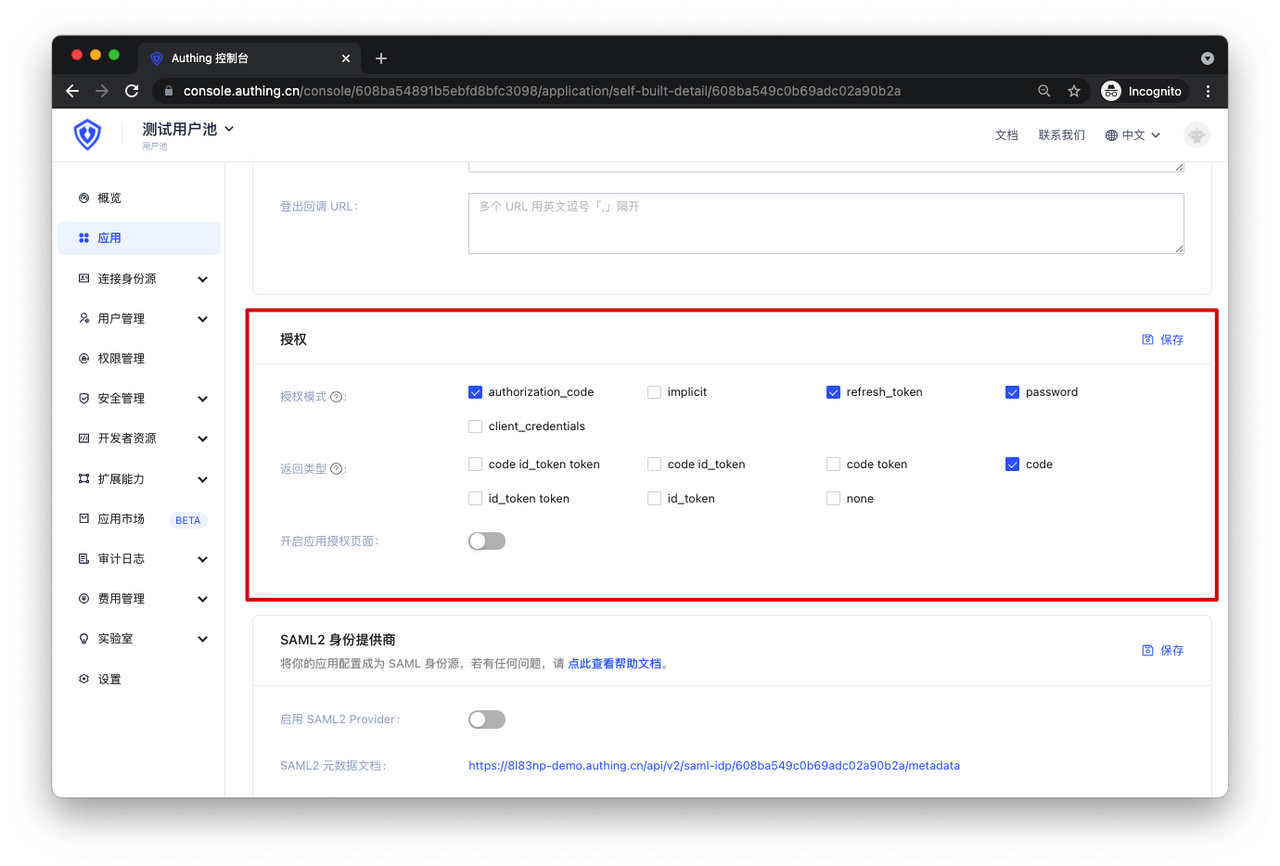Click the Authing shield logo
The width and height of the screenshot is (1280, 866).
88,135
